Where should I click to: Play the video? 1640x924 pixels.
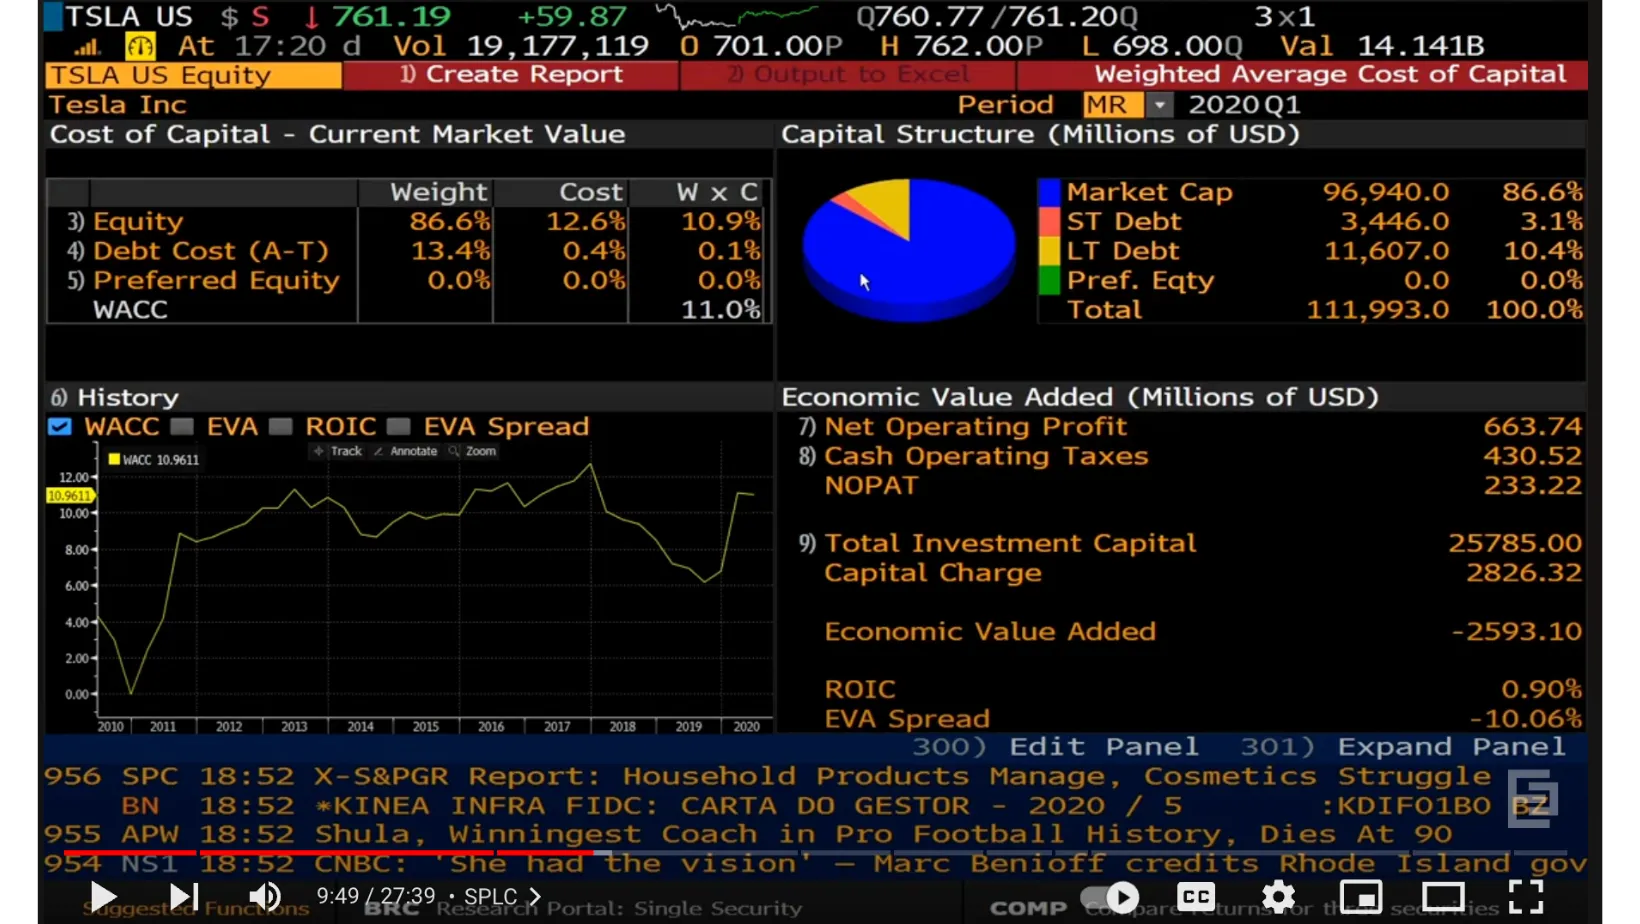tap(104, 897)
